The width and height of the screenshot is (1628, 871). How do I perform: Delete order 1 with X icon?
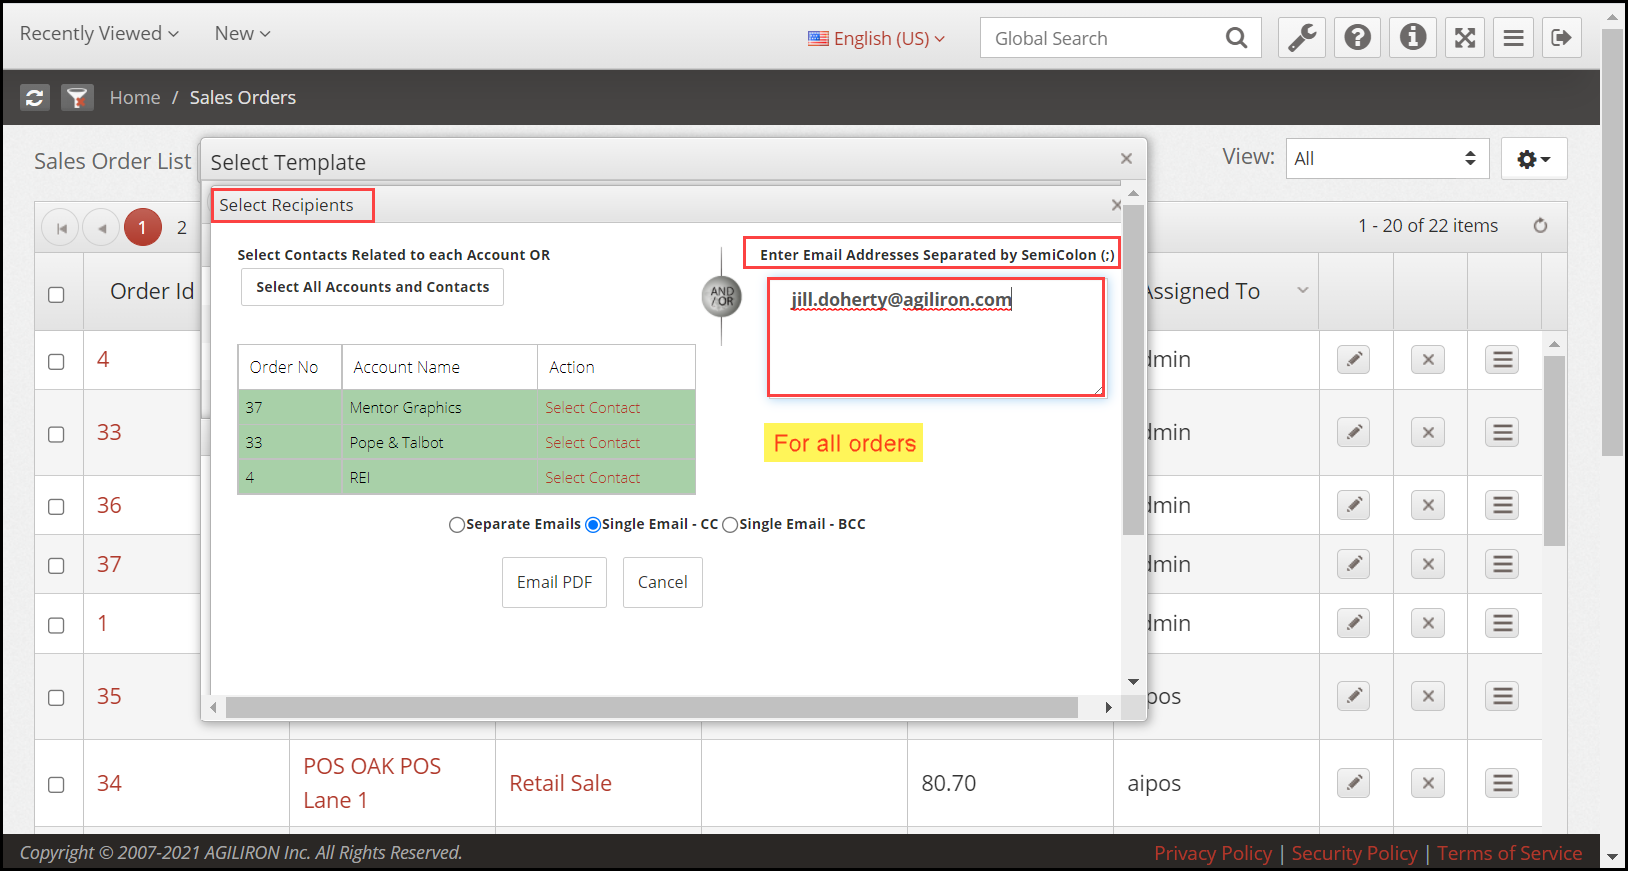(x=1428, y=623)
